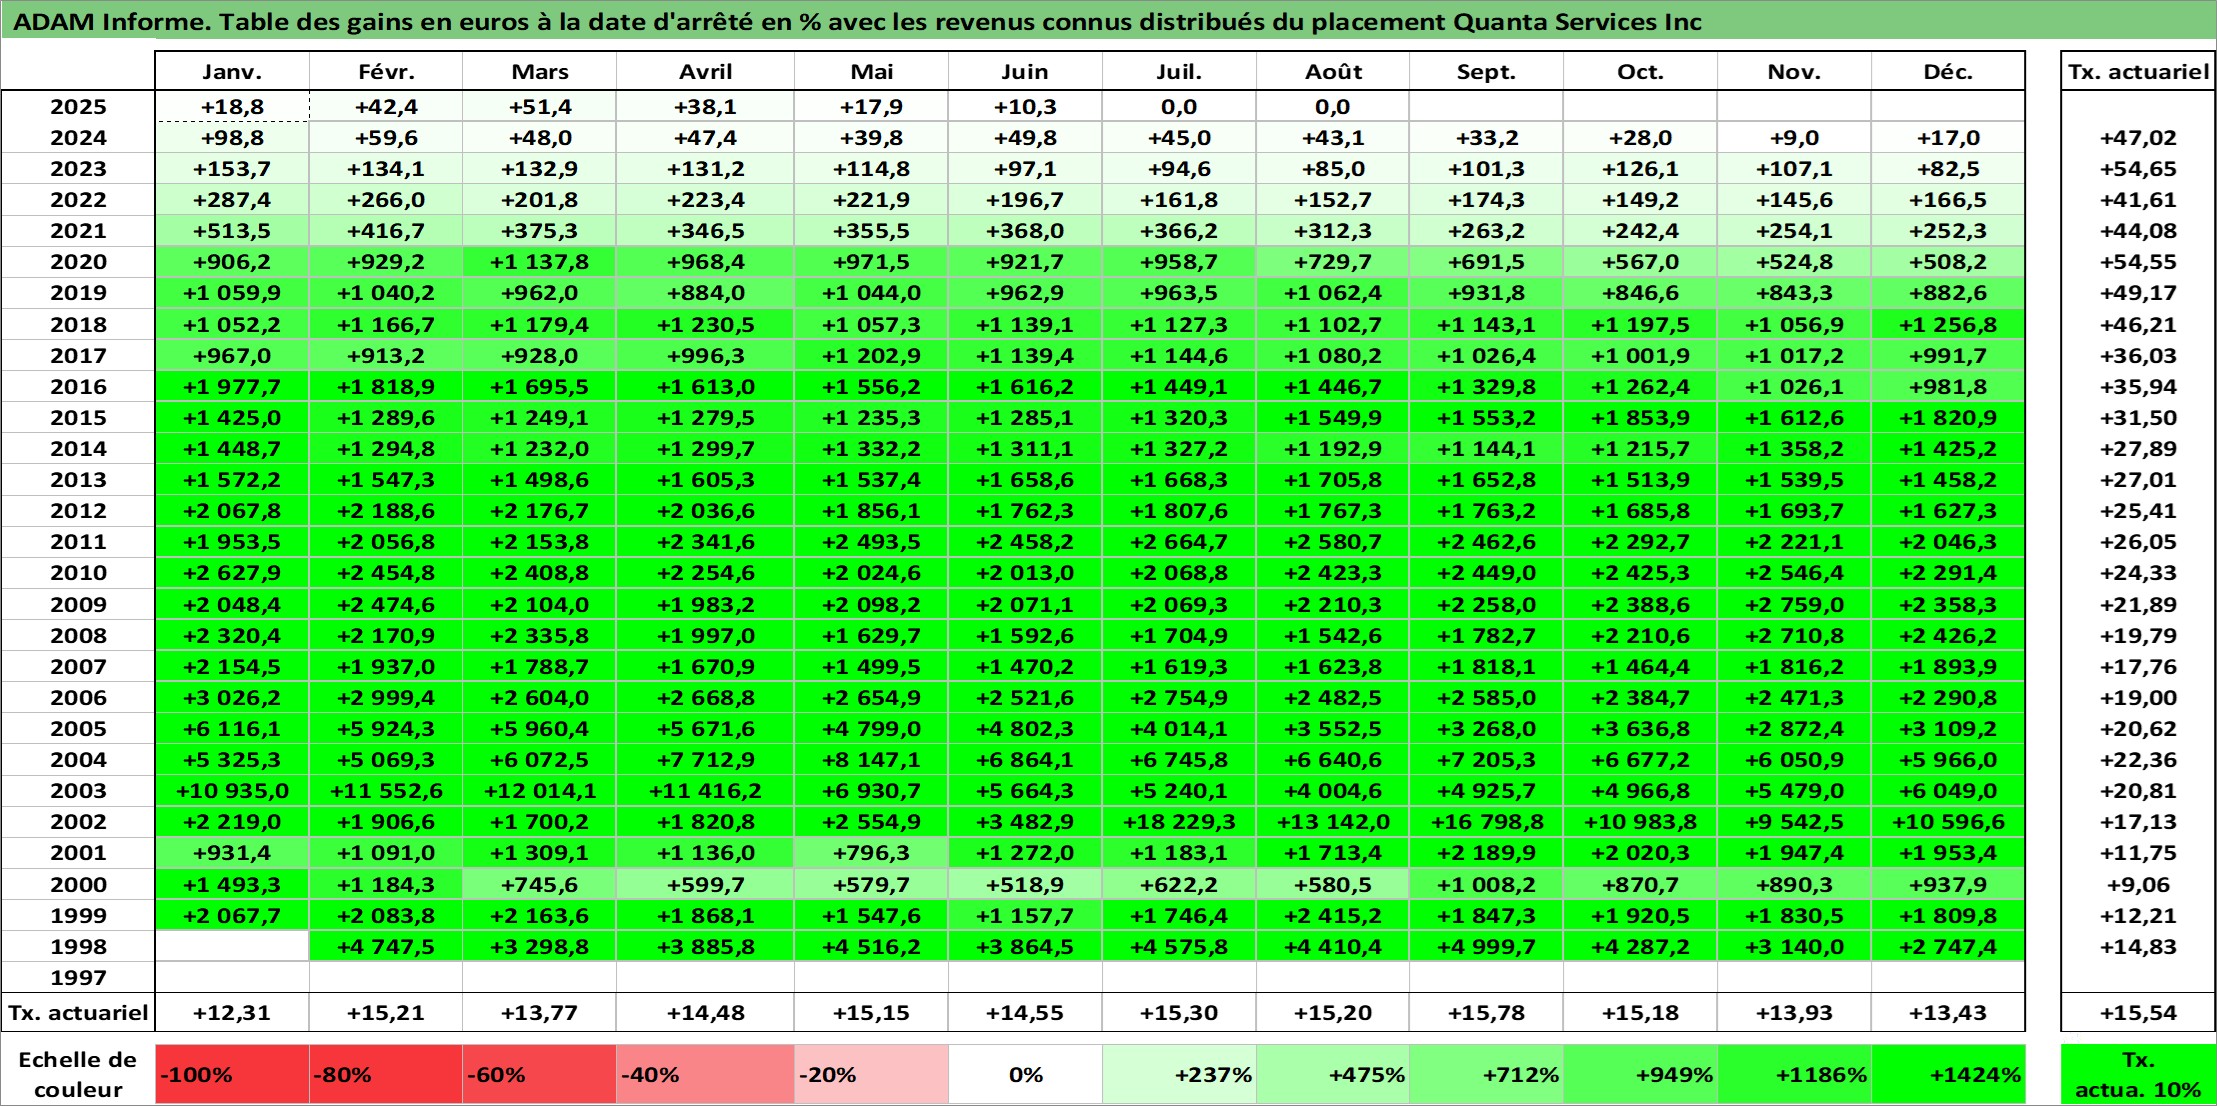The height and width of the screenshot is (1106, 2217).
Task: Select the +1424% green color scale swatch
Action: click(x=1948, y=1075)
